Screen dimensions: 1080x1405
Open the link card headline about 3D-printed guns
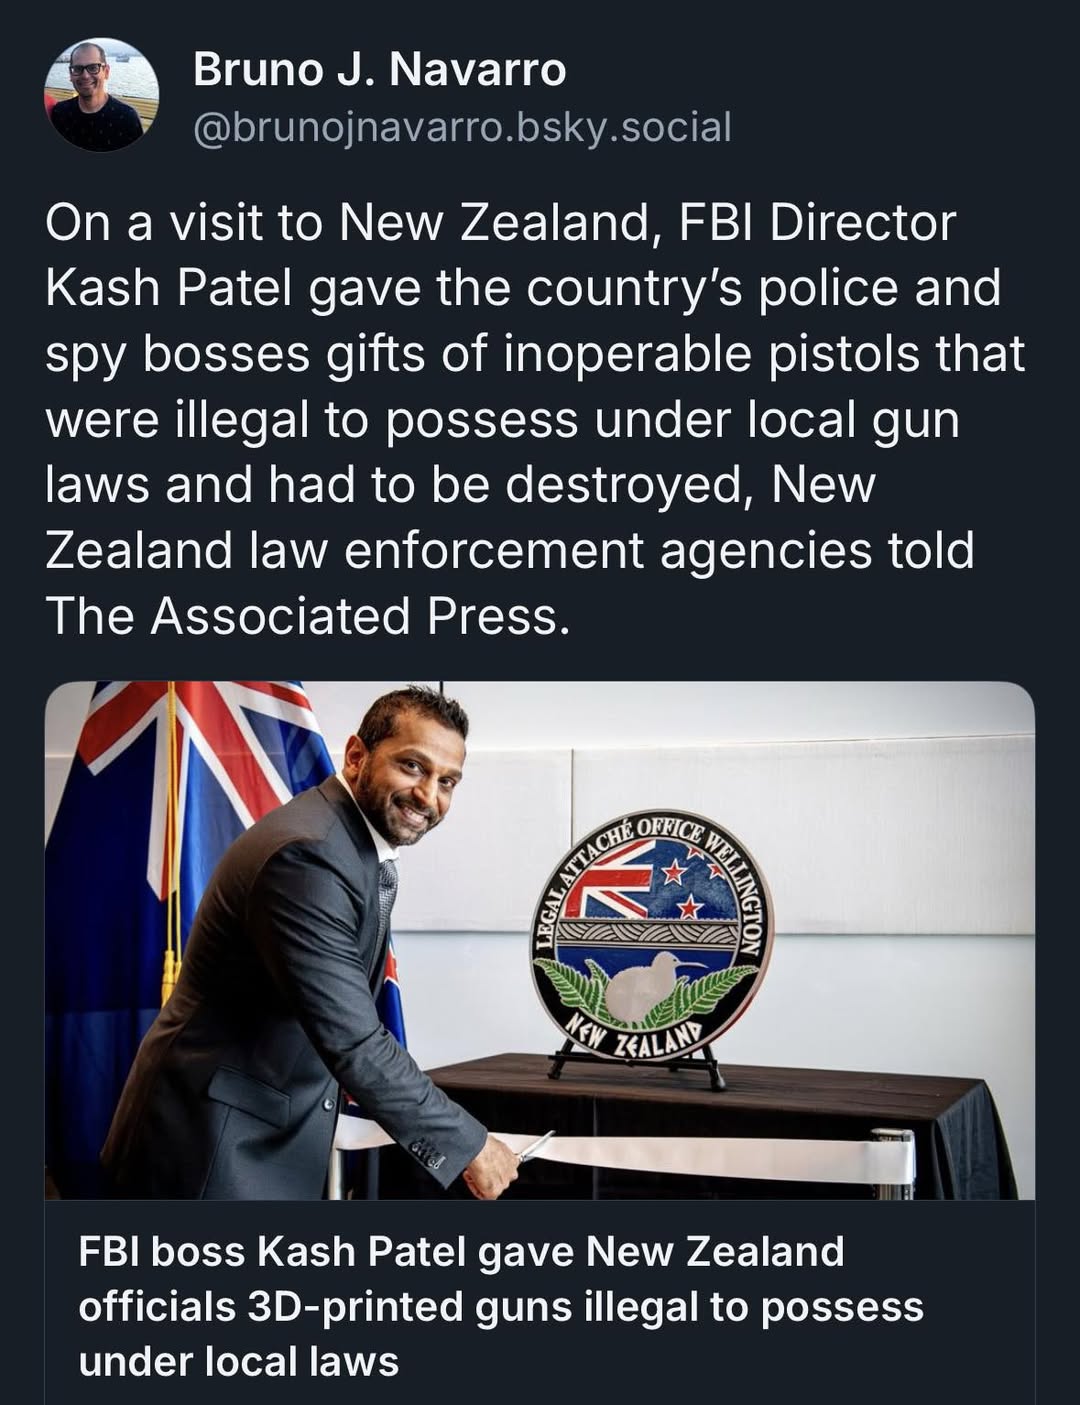[500, 1306]
